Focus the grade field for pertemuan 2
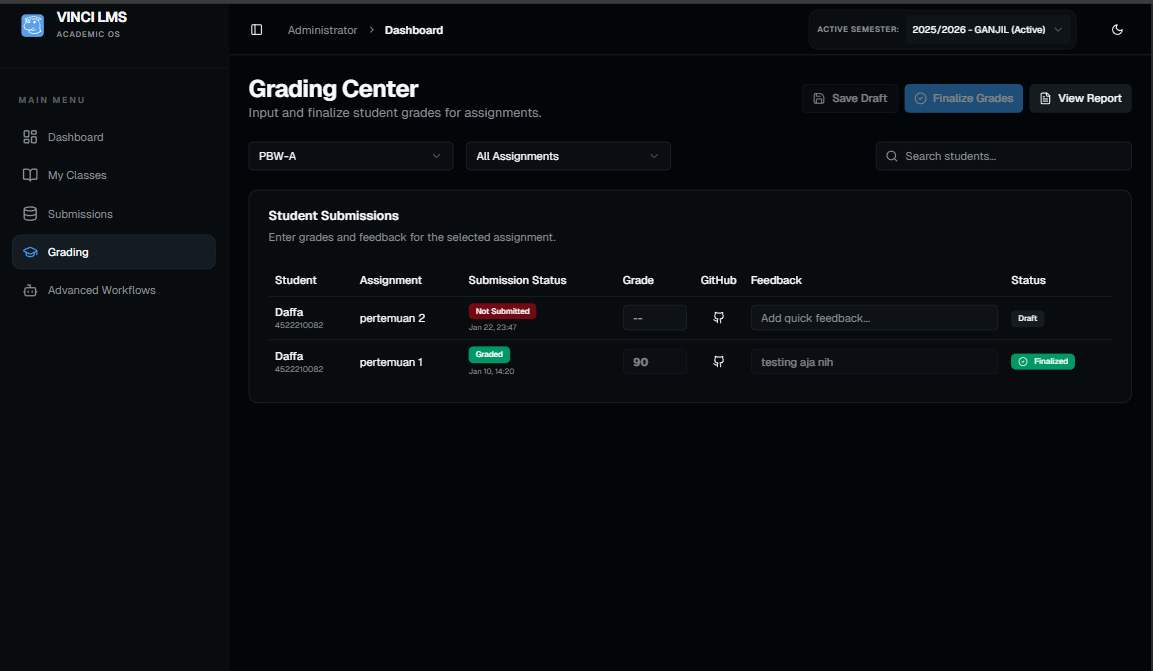 tap(654, 318)
